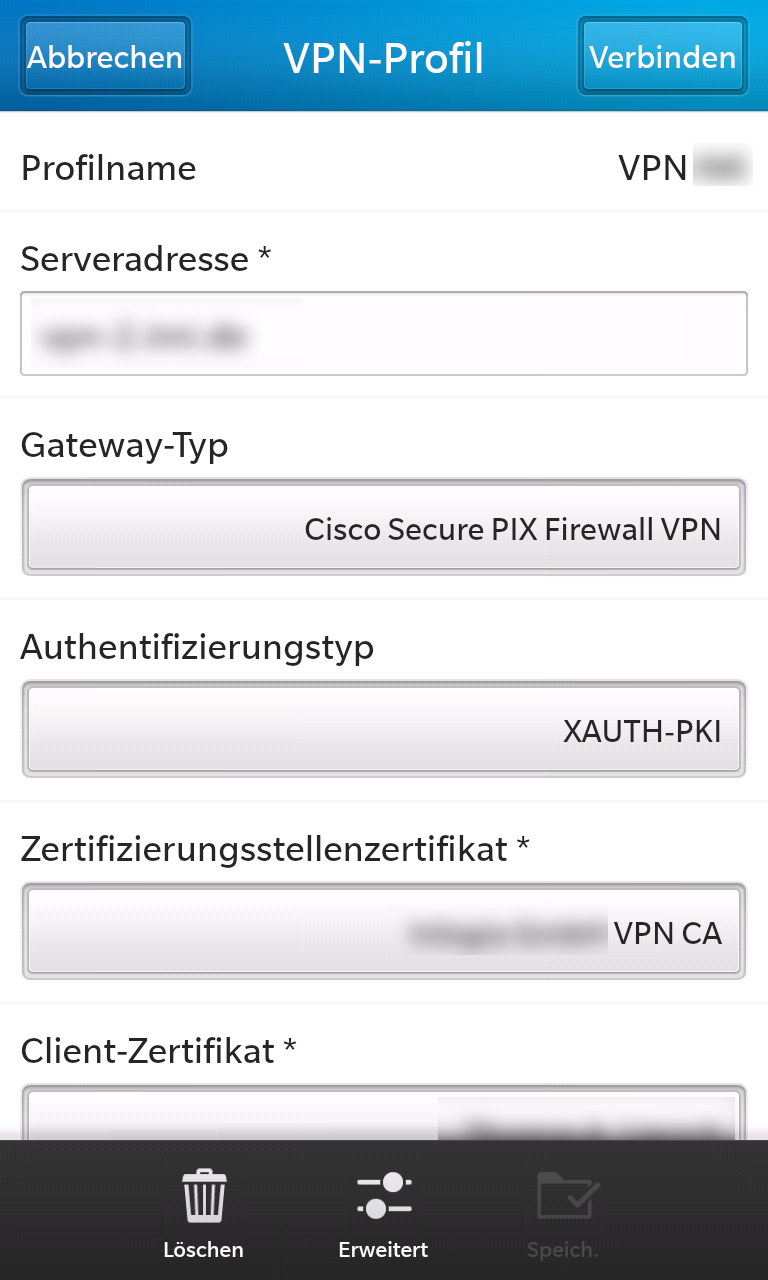Focus the Serveradresse input field

pyautogui.click(x=384, y=333)
